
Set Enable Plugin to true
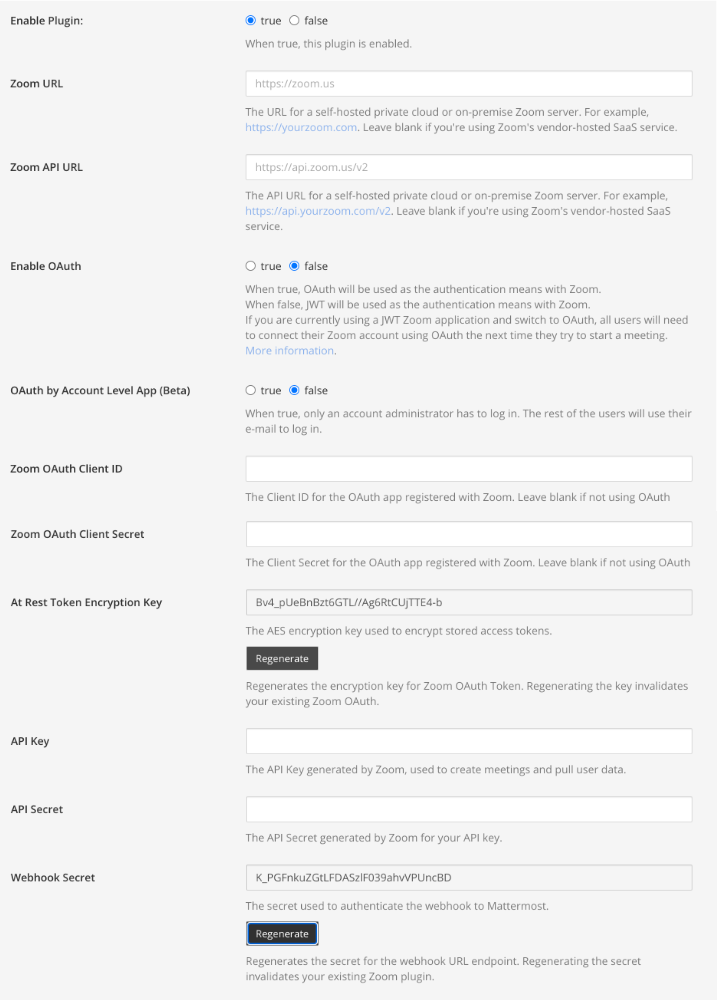coord(251,20)
